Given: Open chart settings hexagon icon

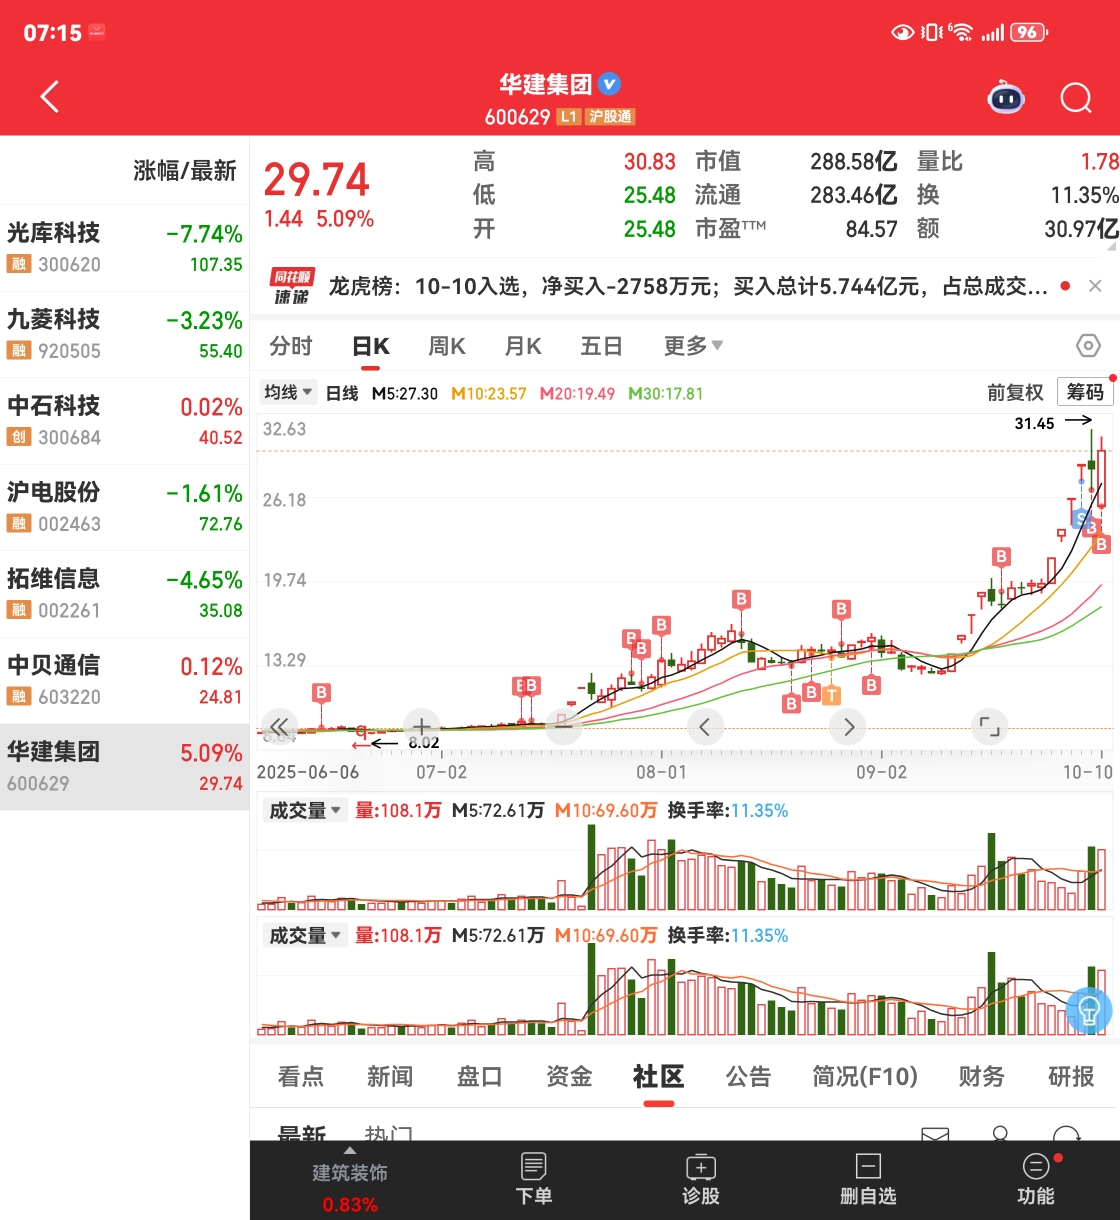Looking at the screenshot, I should tap(1088, 346).
